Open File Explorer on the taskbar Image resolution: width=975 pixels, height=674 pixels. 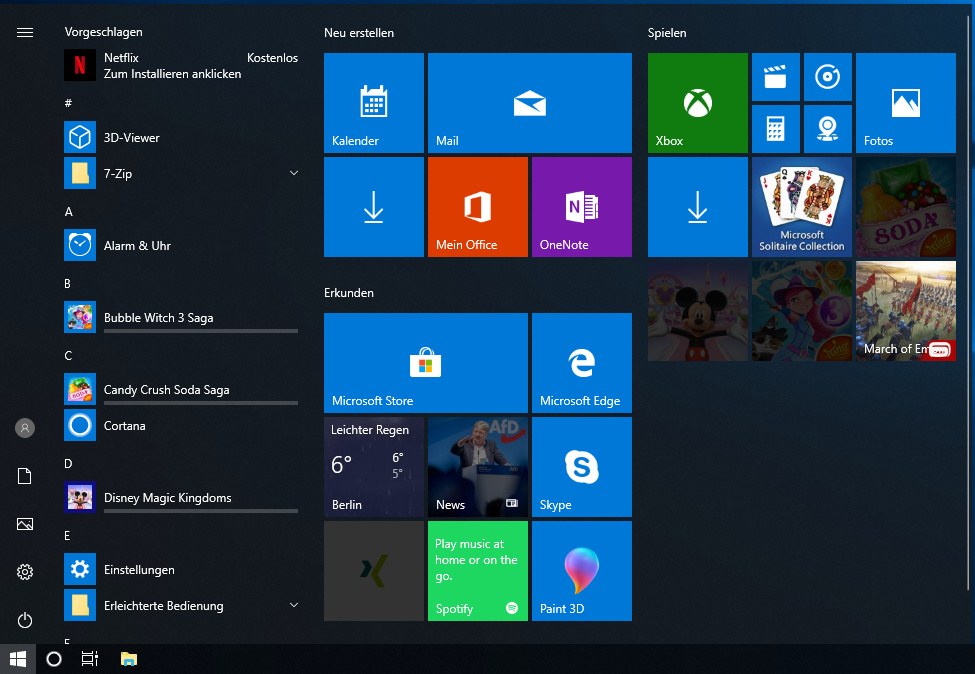click(129, 659)
